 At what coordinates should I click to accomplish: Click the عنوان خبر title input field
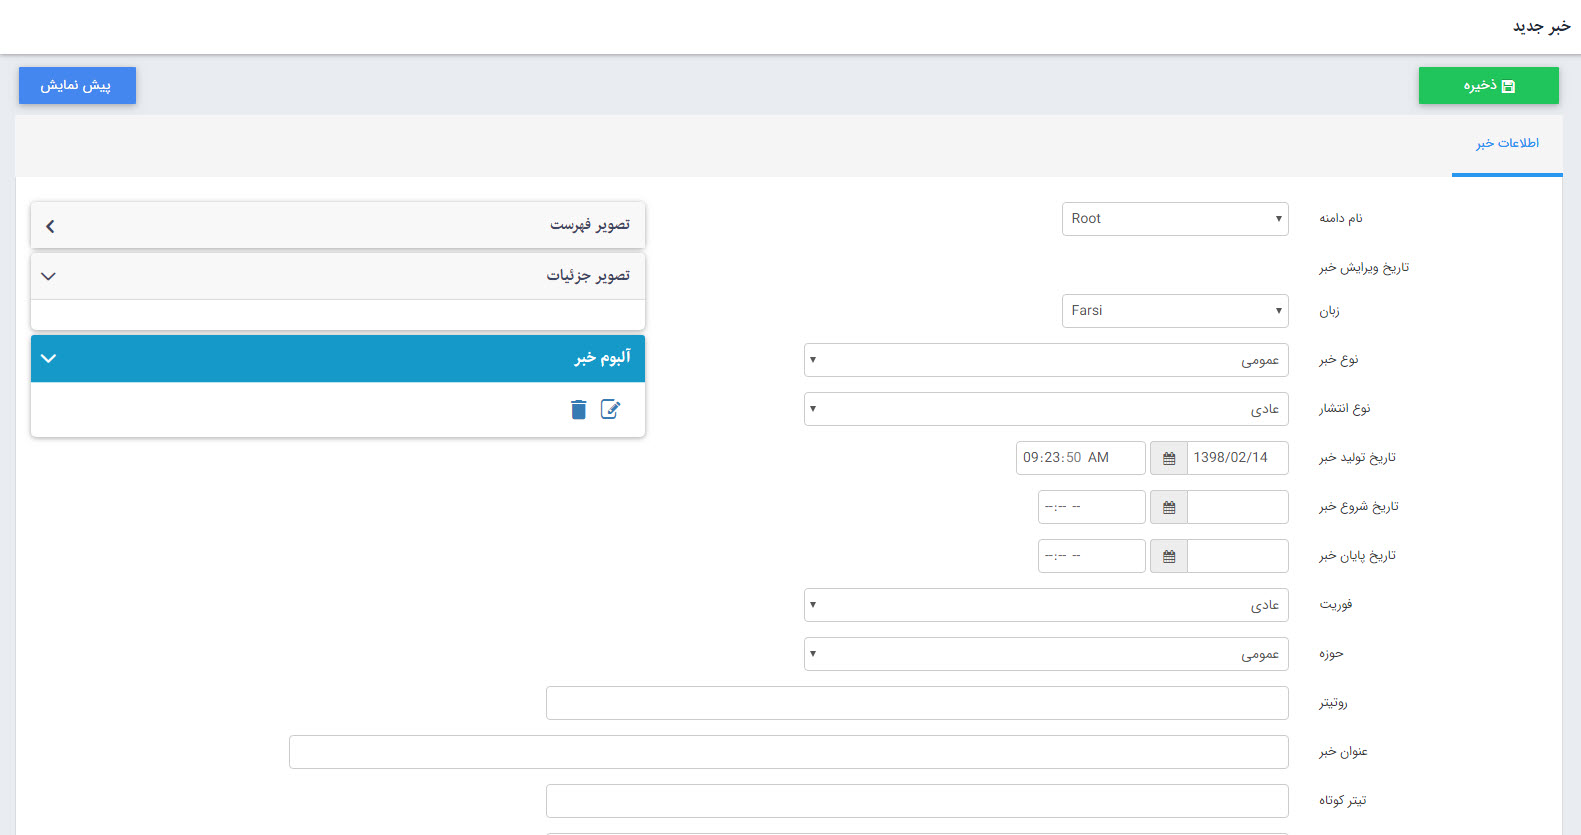788,752
